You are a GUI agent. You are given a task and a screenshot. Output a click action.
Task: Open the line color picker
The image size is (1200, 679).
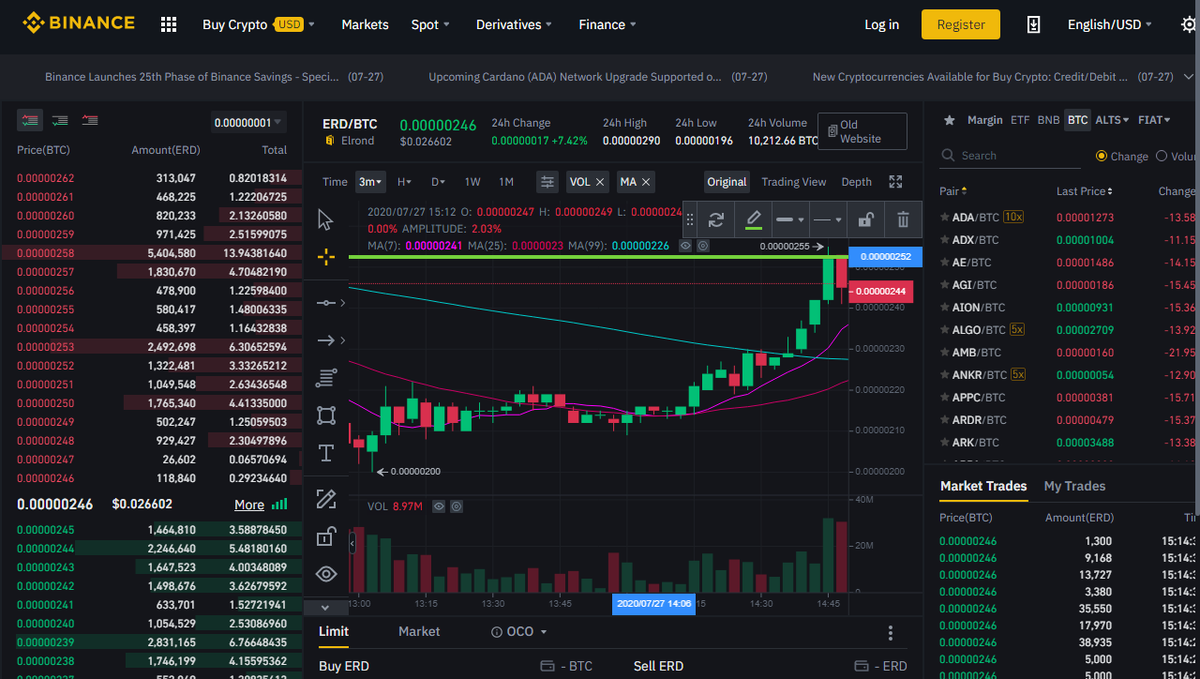[x=753, y=220]
